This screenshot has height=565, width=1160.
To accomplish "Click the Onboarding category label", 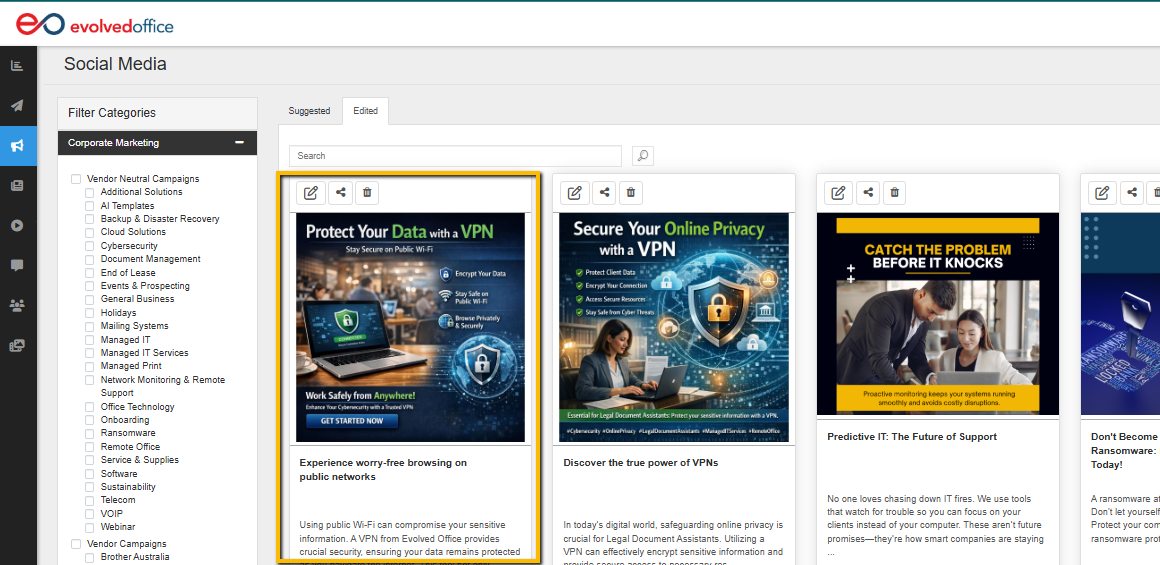I will [125, 420].
